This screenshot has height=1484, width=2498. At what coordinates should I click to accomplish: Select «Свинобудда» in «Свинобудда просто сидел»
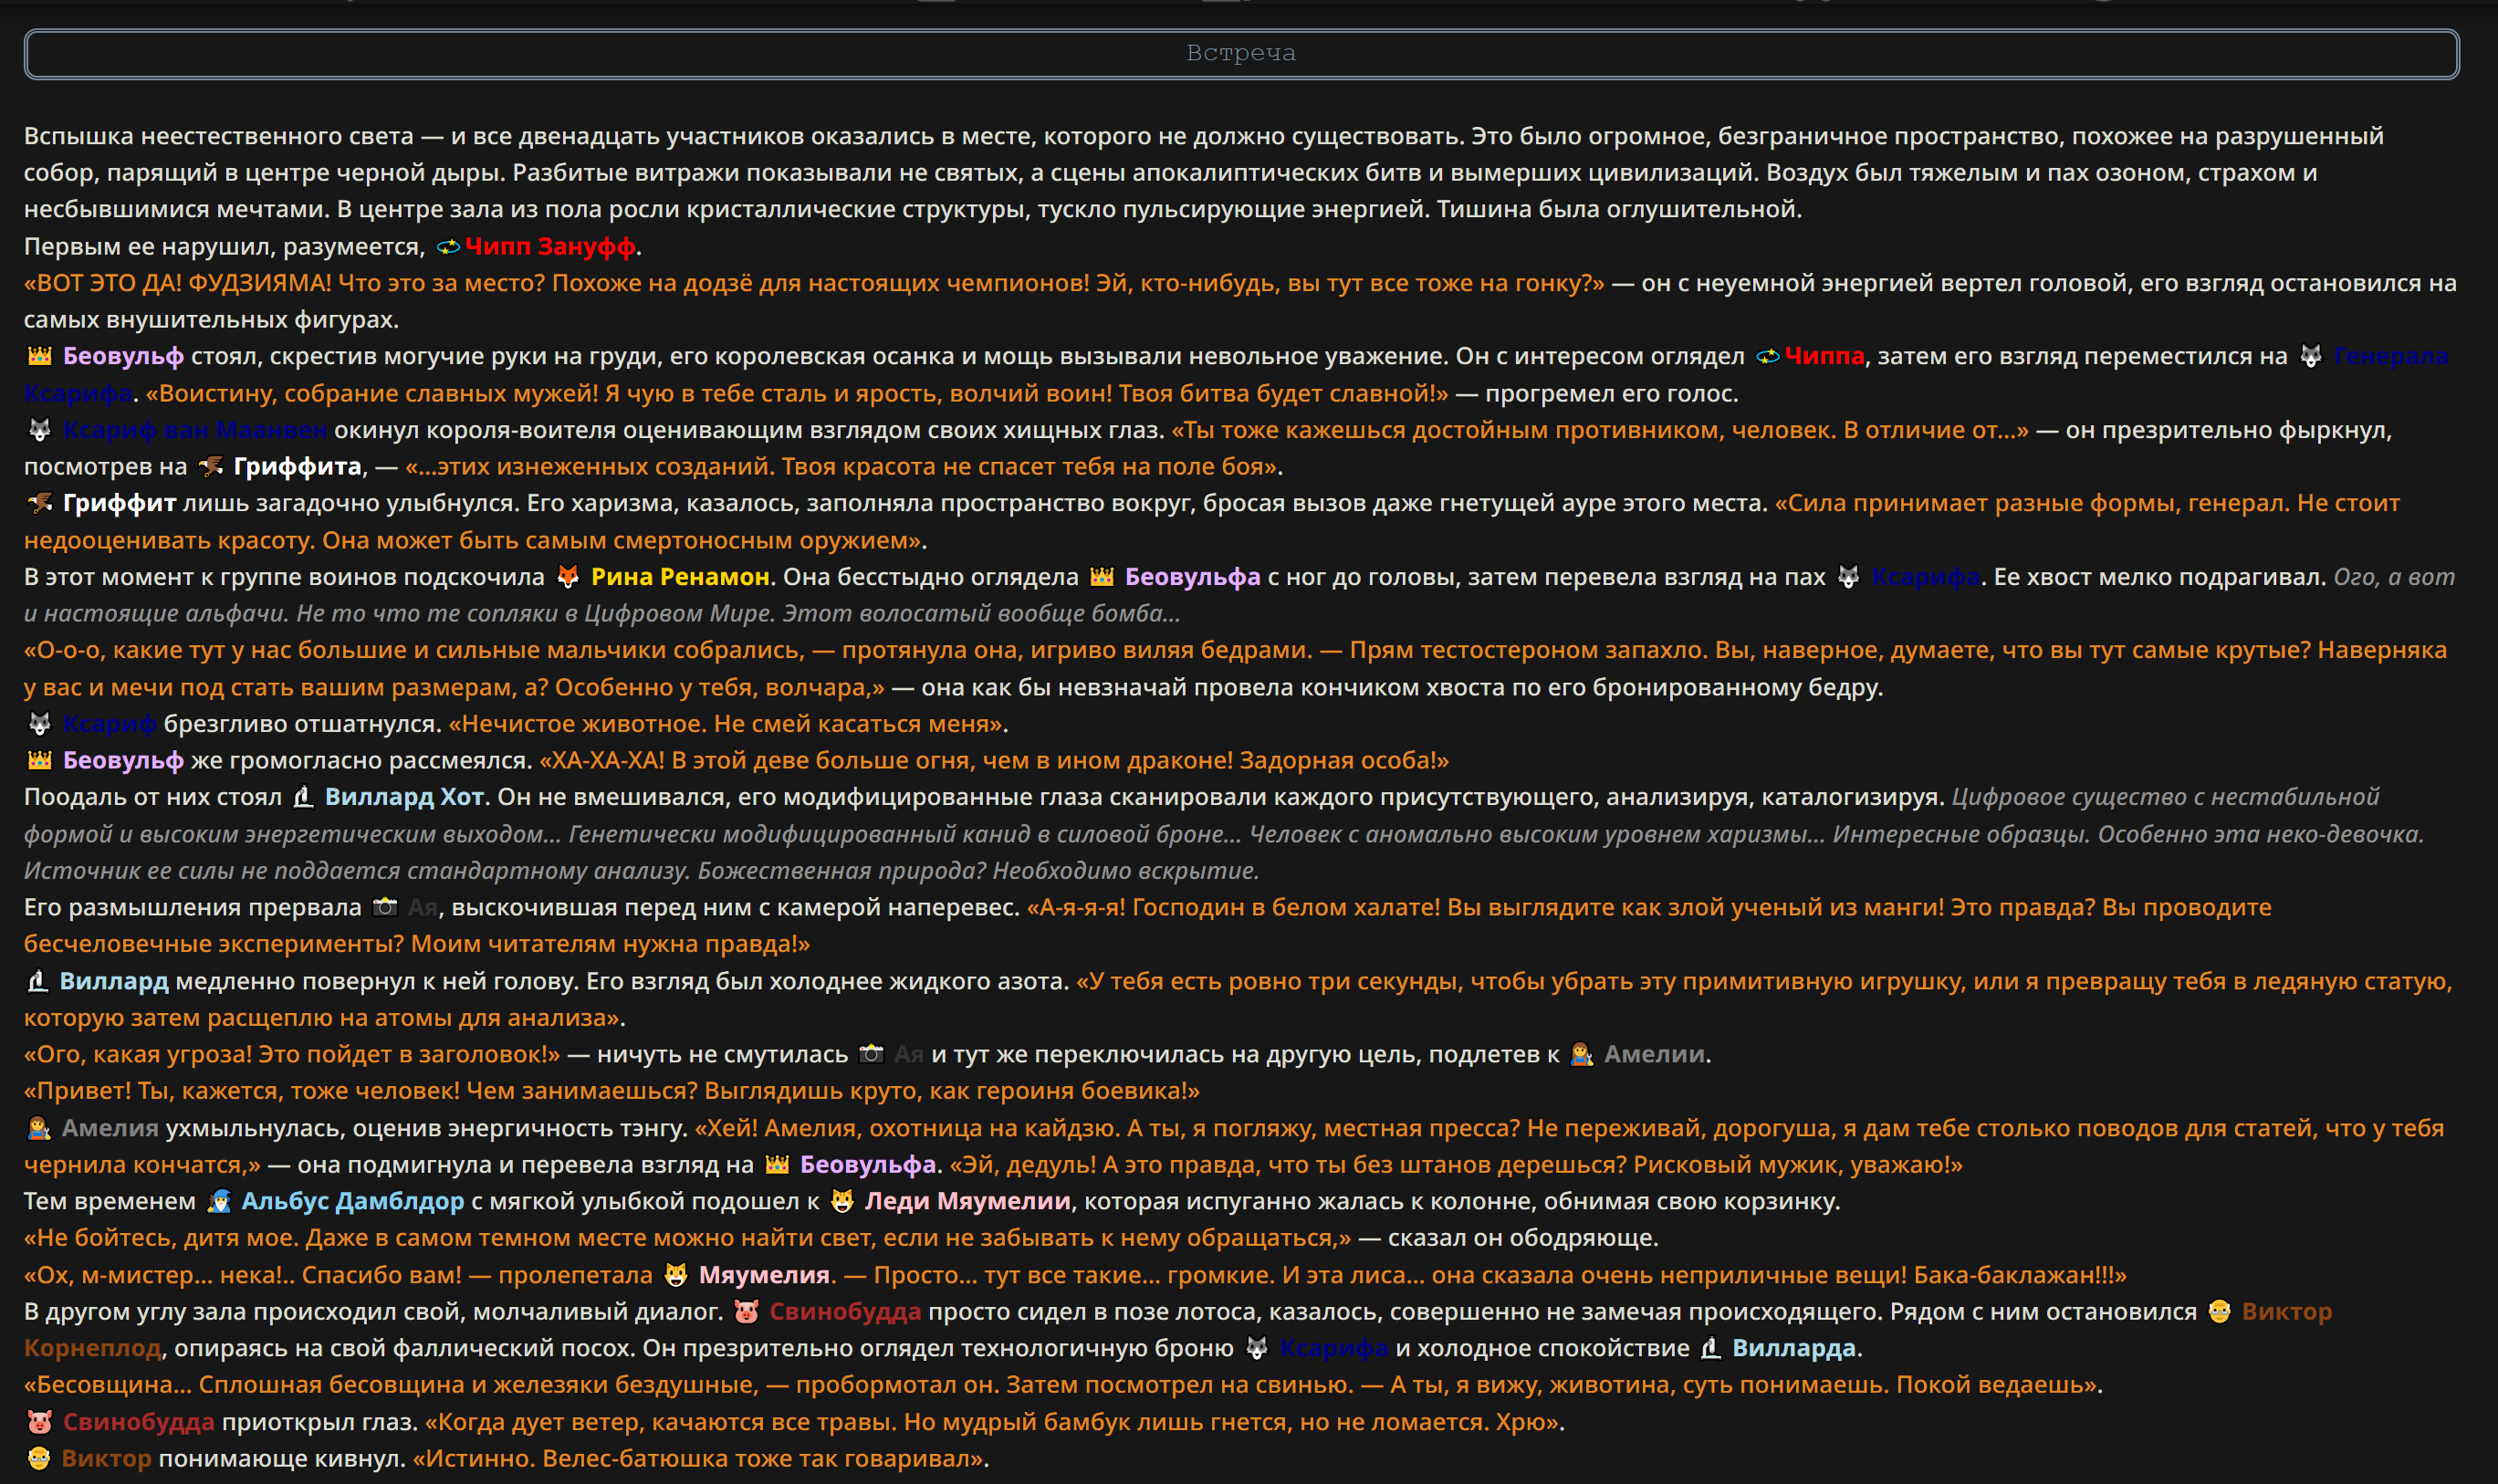pos(845,1311)
